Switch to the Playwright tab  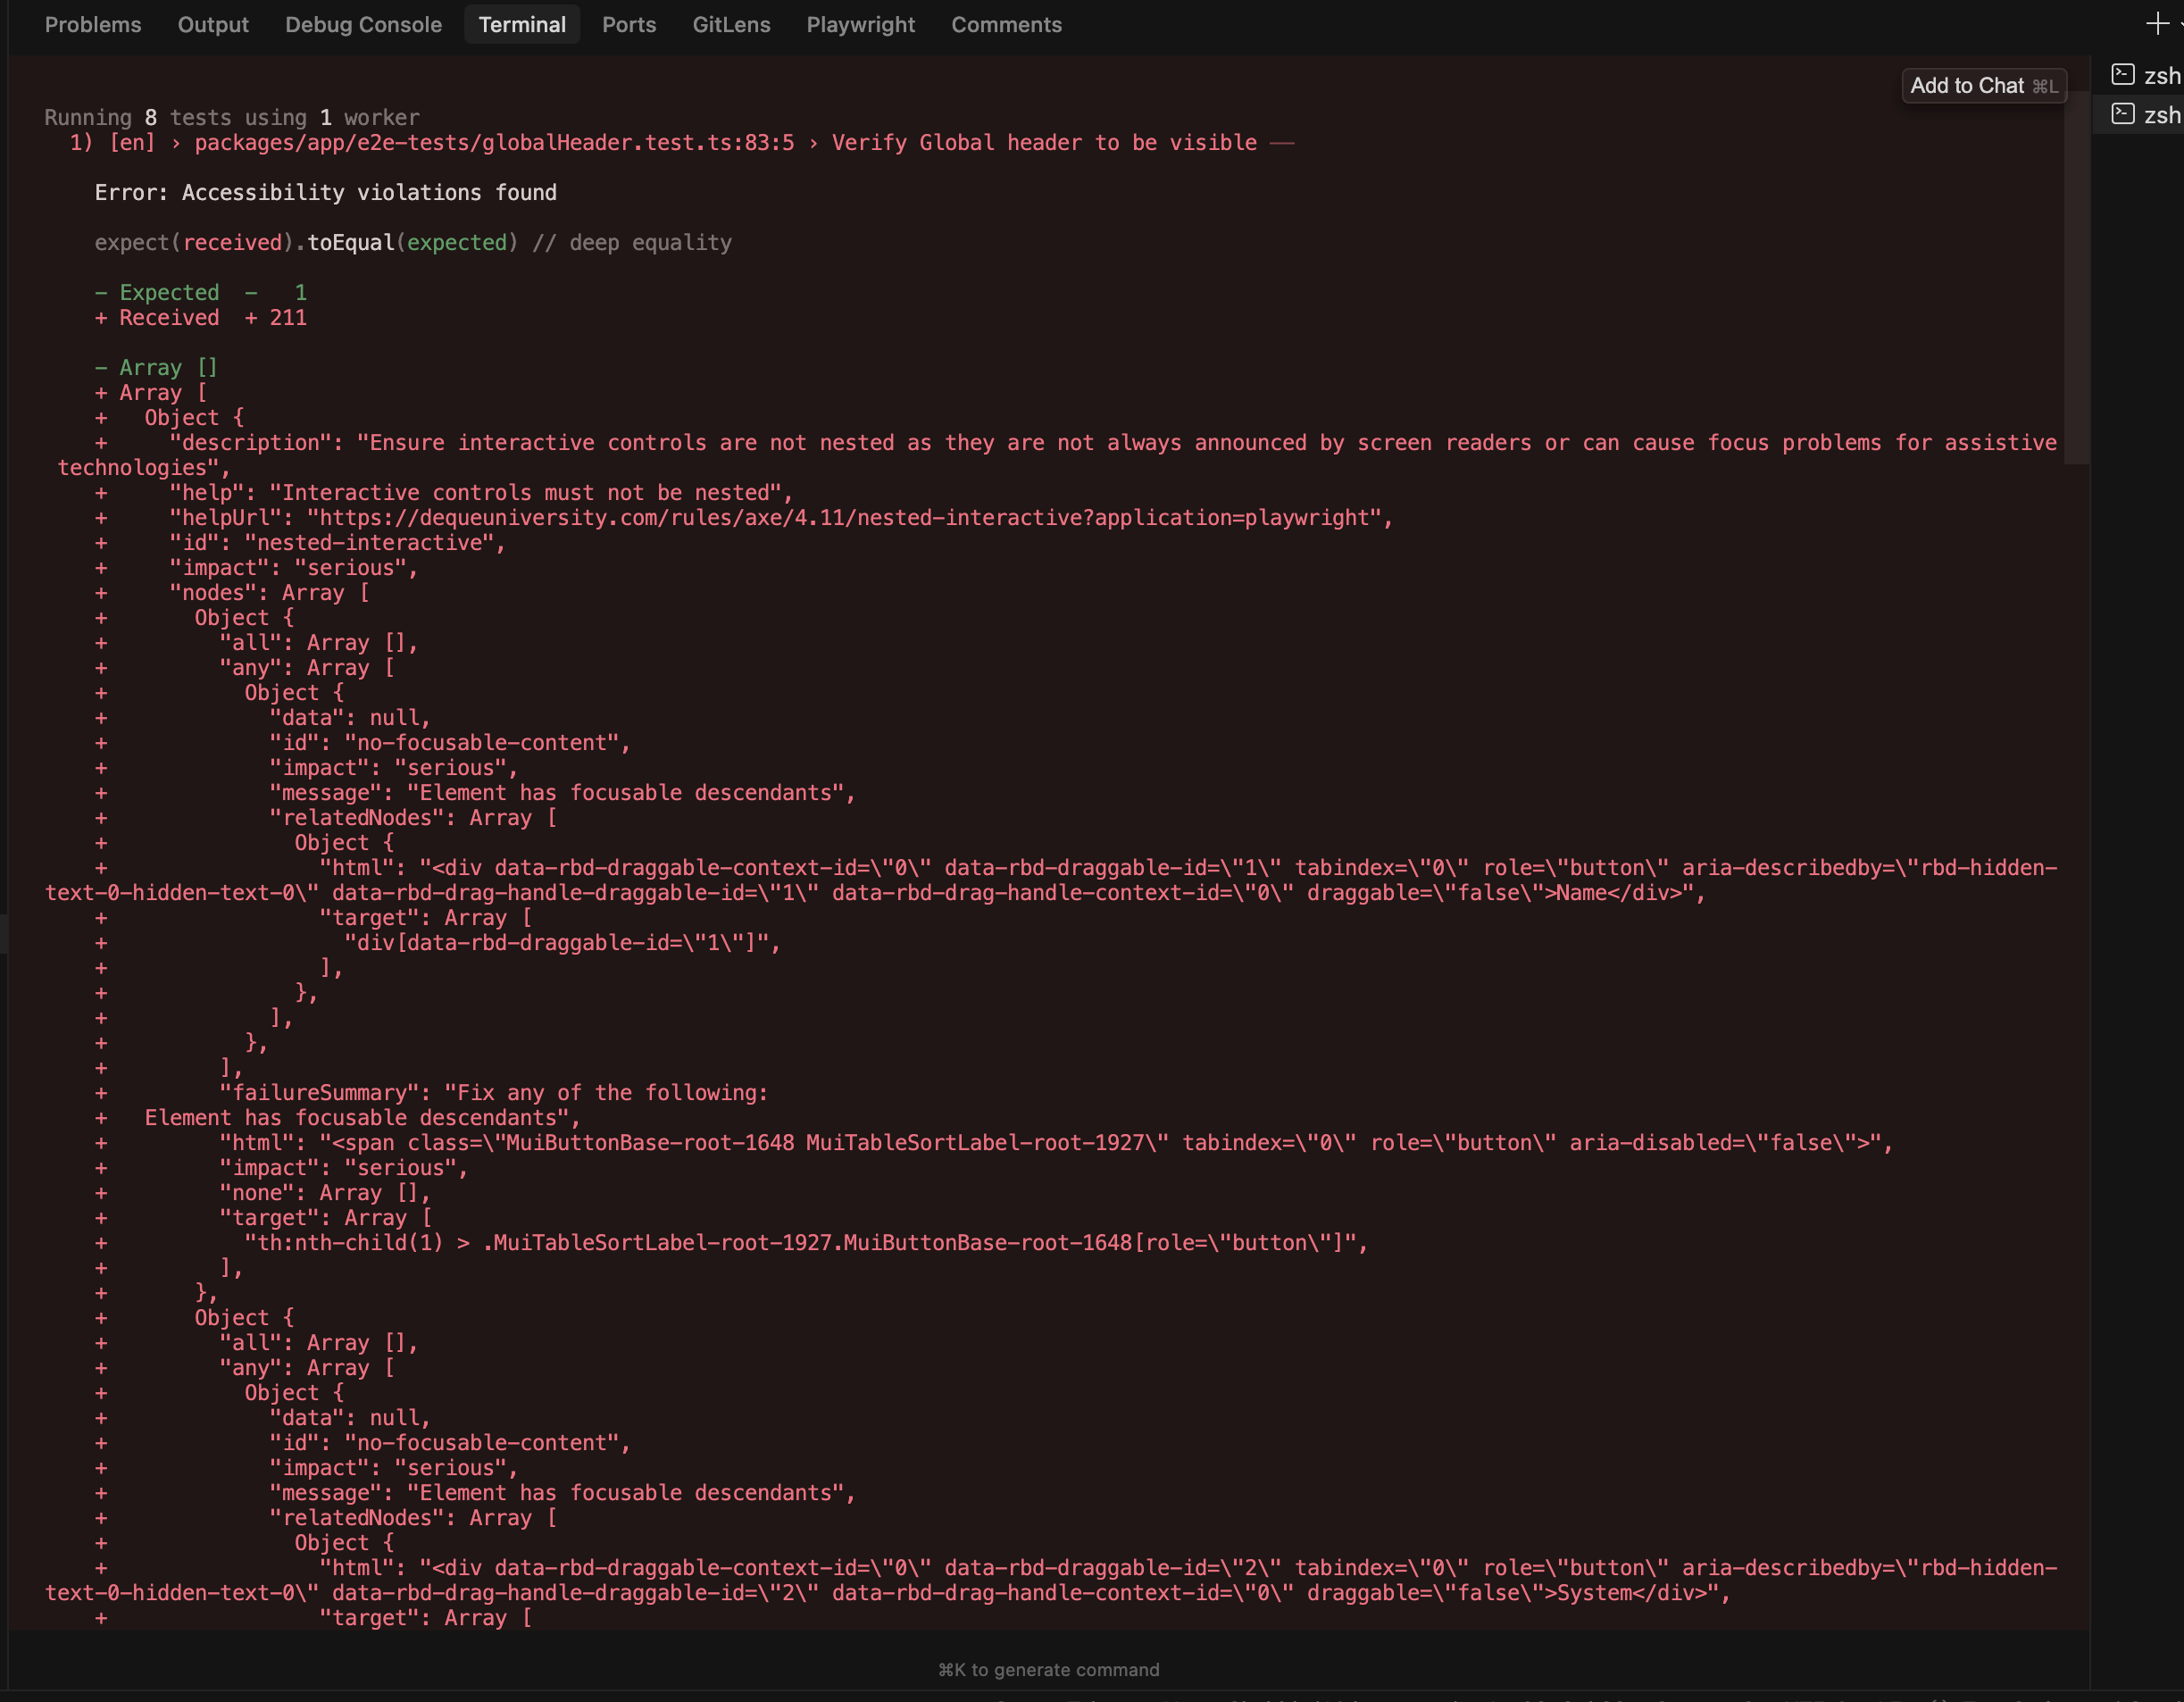[x=860, y=25]
